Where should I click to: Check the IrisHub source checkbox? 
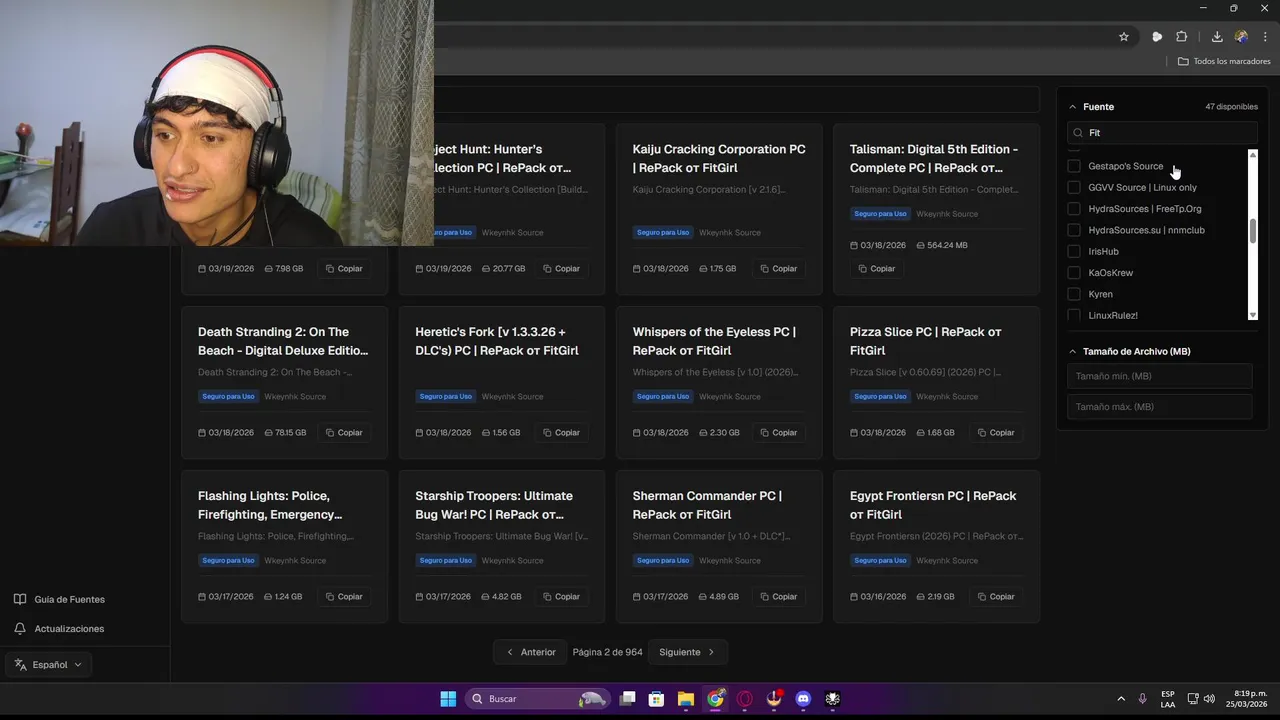point(1074,252)
